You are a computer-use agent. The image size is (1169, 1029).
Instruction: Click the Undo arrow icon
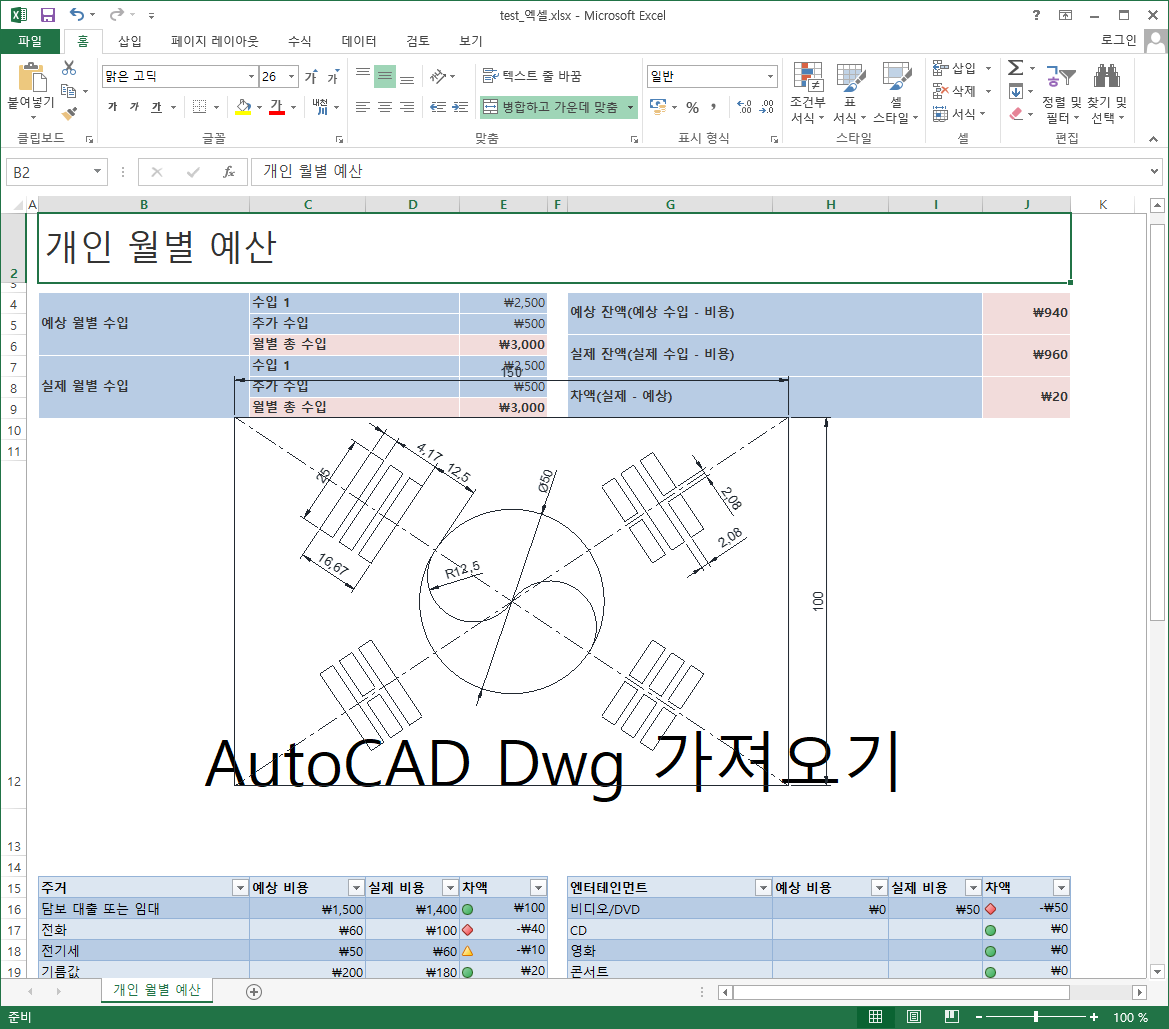pyautogui.click(x=77, y=14)
